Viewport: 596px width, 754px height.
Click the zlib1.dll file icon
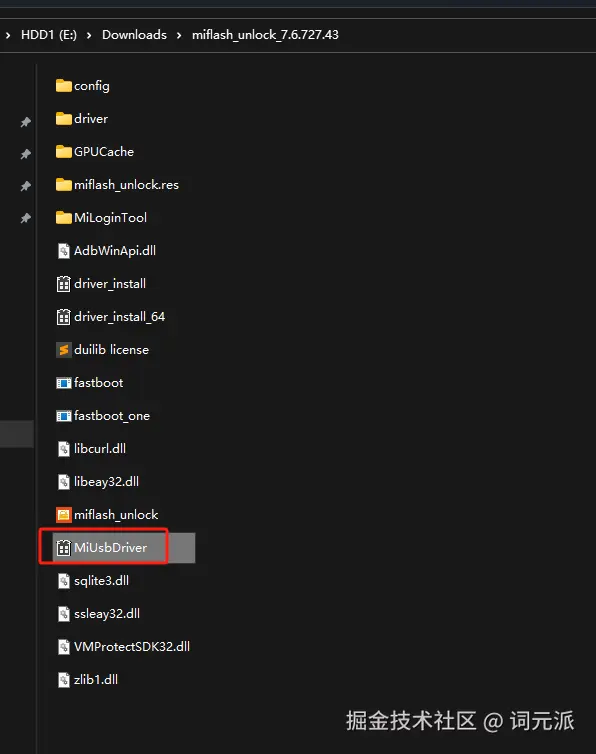63,680
